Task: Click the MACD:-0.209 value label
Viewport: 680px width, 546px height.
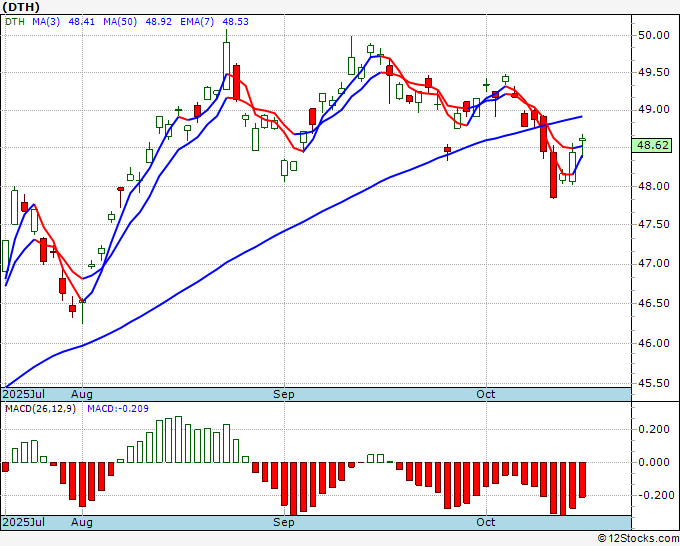Action: pyautogui.click(x=118, y=409)
